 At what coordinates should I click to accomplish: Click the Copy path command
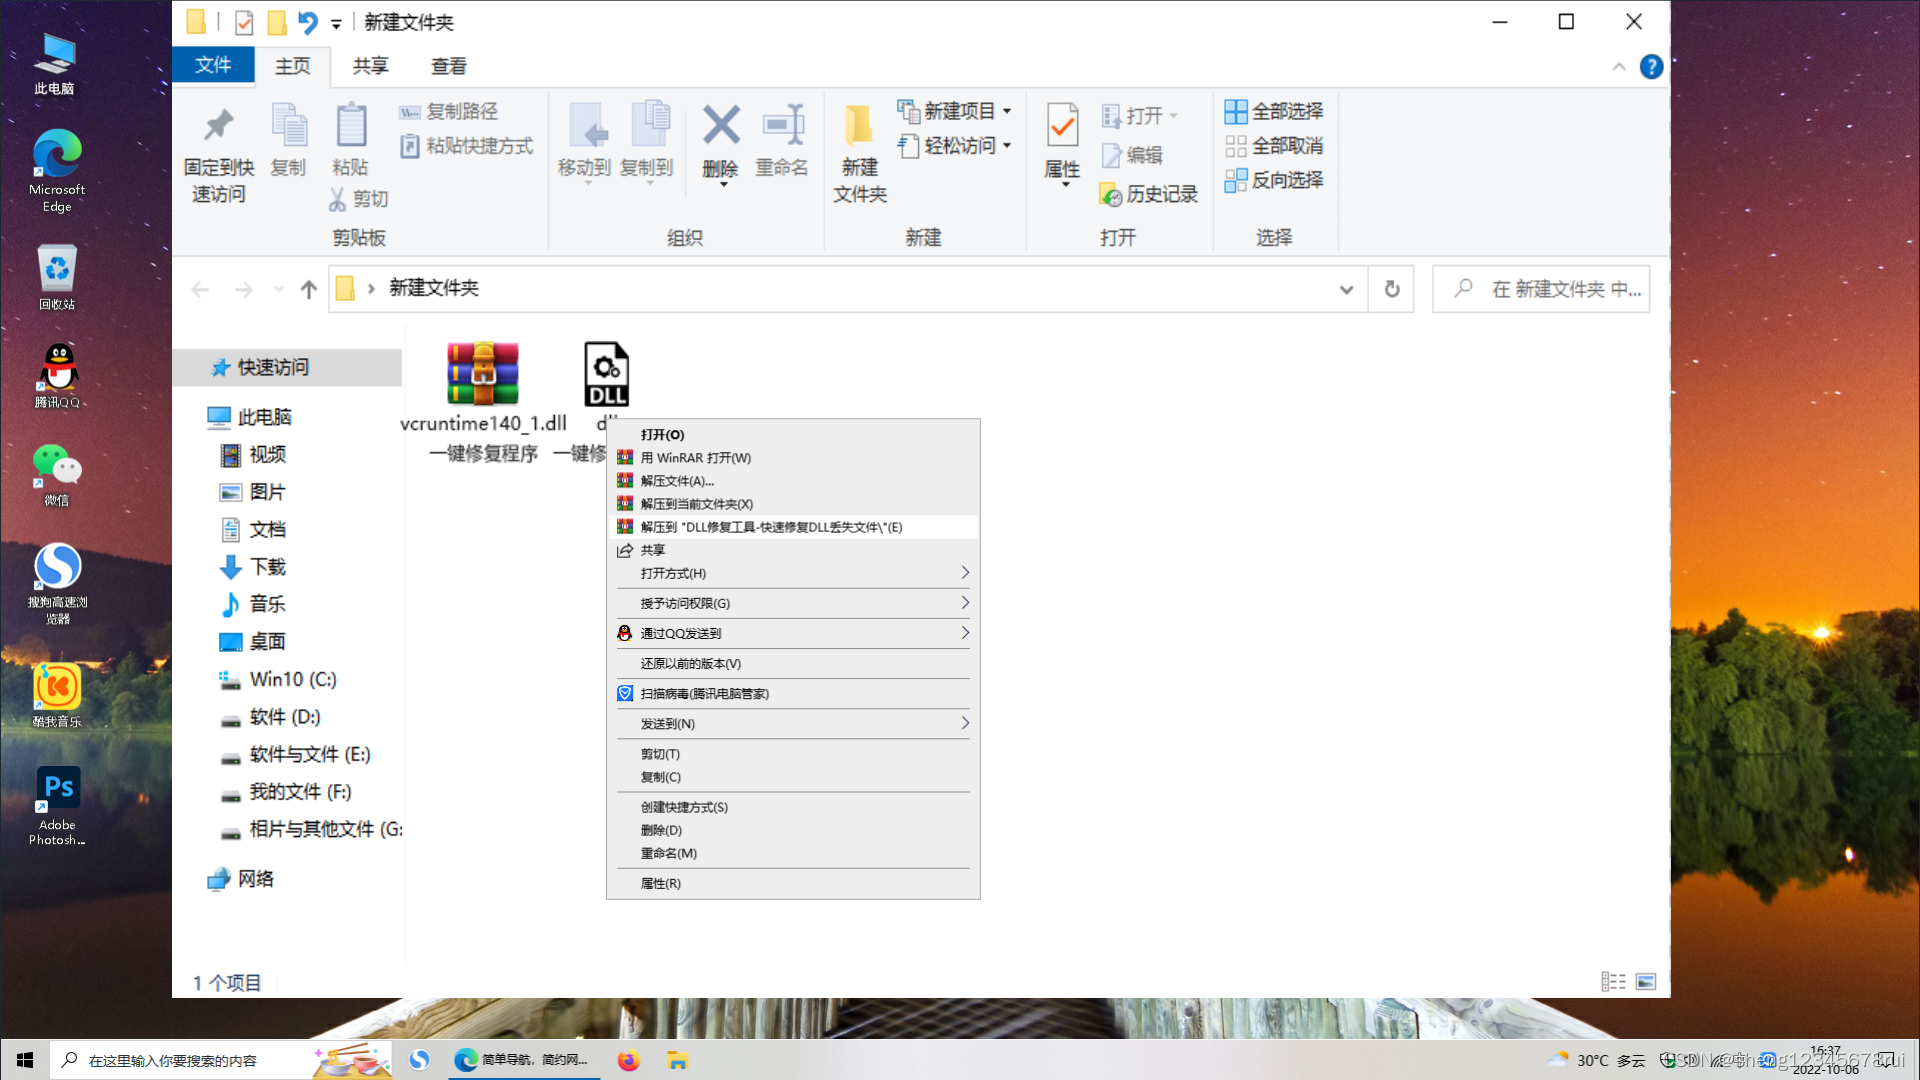(449, 112)
